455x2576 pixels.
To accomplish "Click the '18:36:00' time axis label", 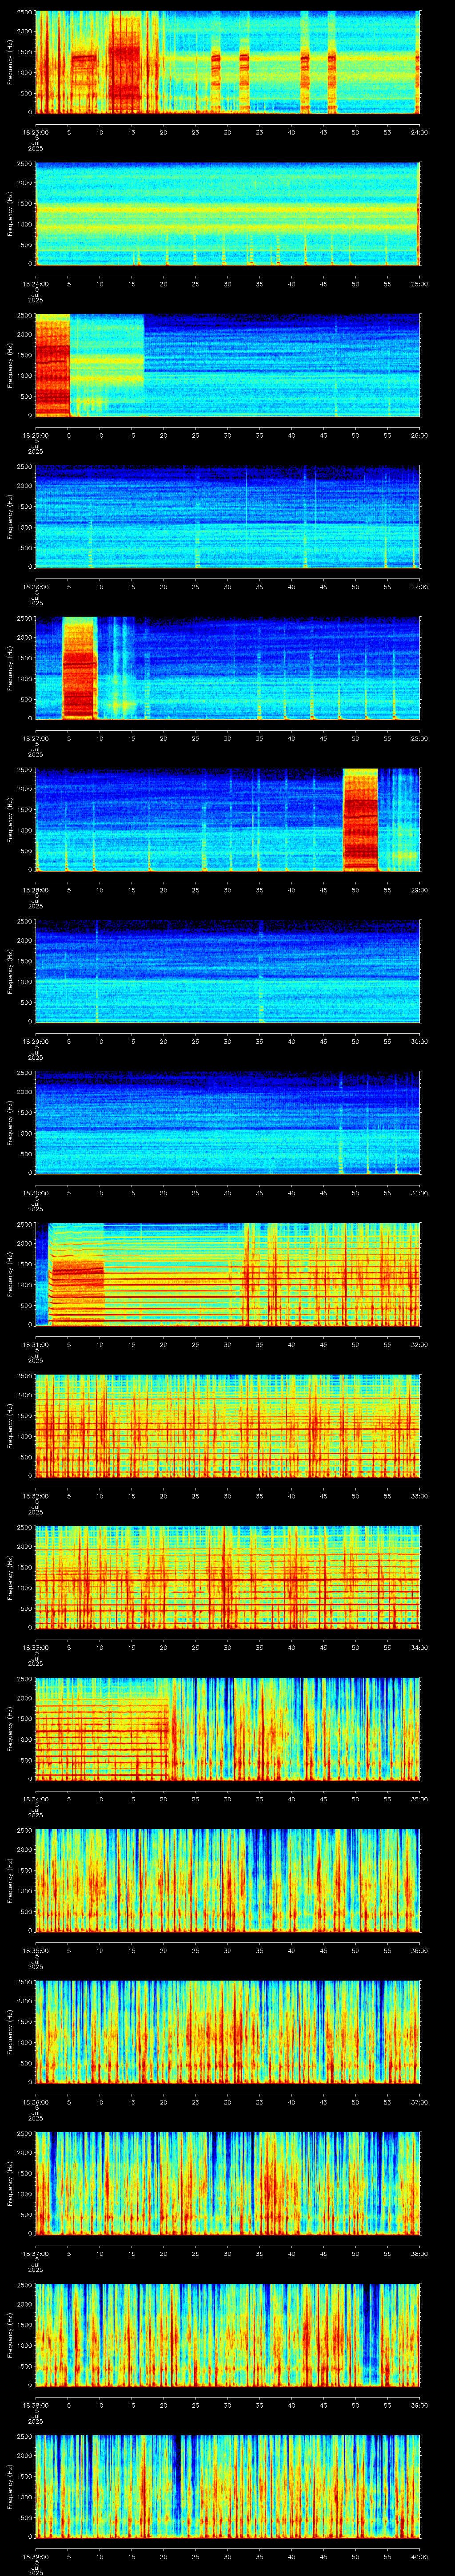I will pyautogui.click(x=35, y=2101).
